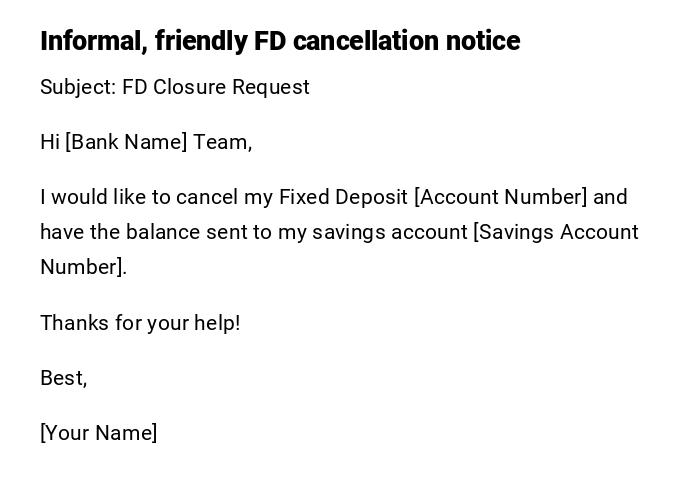Click the "Number]." text ending the paragraph
The image size is (700, 495).
[x=84, y=267]
